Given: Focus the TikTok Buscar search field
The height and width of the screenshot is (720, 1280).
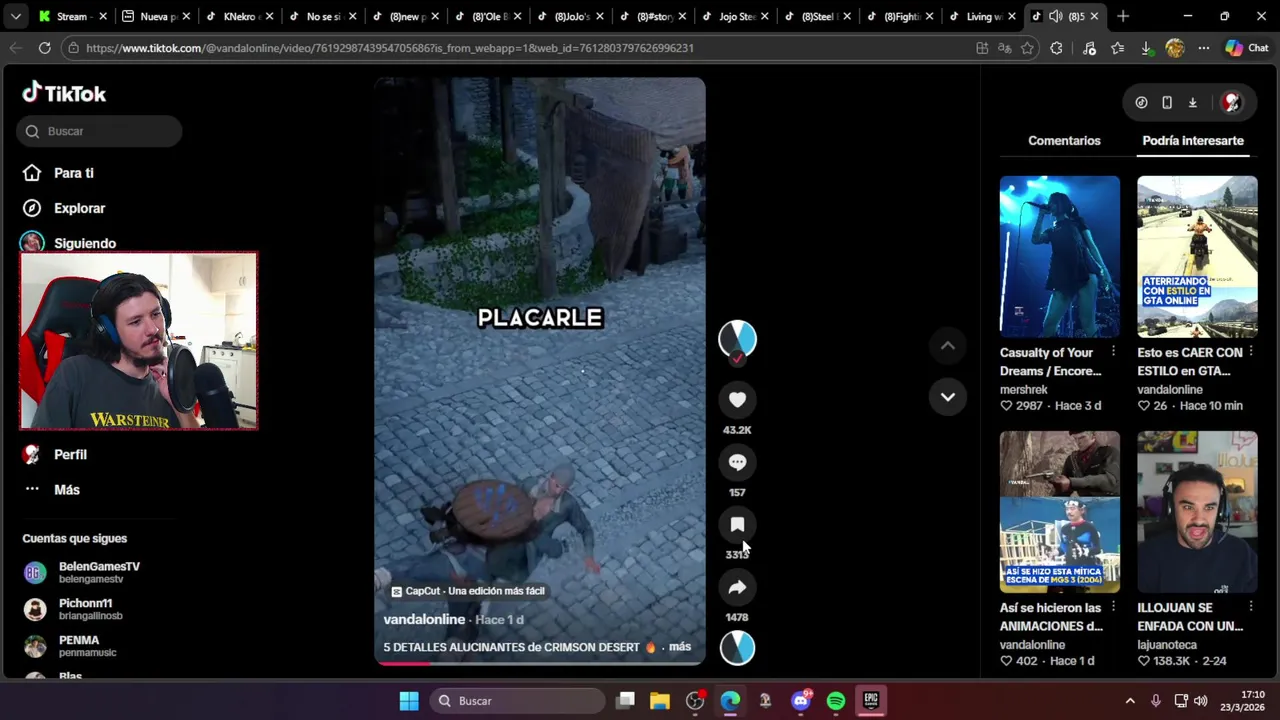Looking at the screenshot, I should [99, 131].
